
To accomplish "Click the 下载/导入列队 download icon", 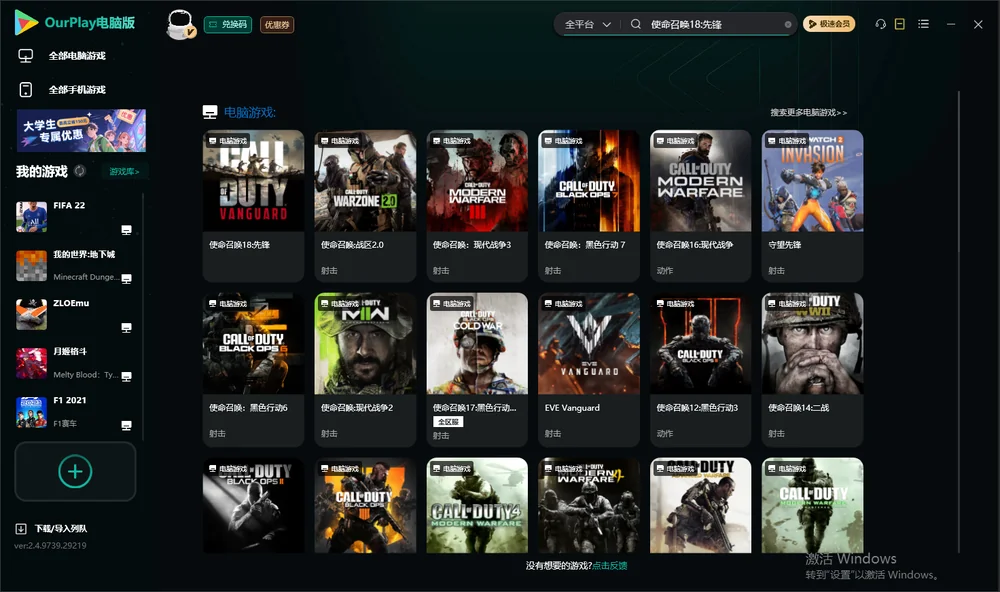I will click(21, 528).
